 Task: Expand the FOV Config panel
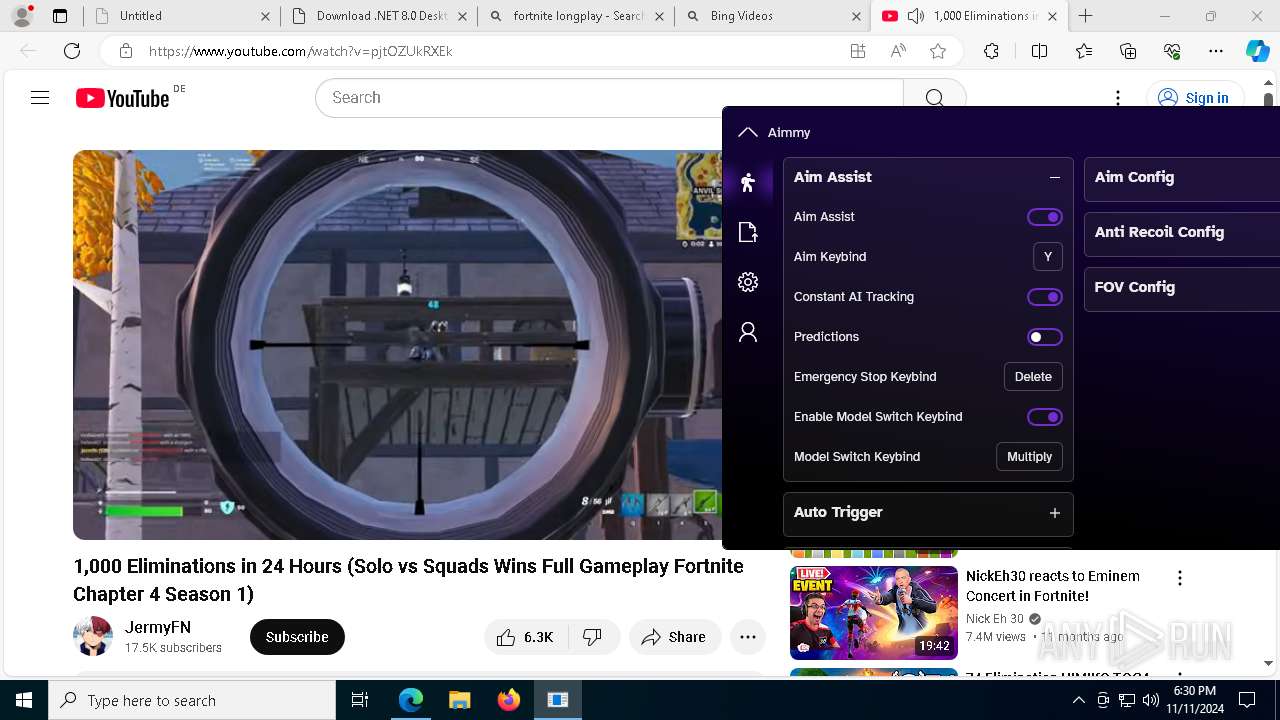(1182, 288)
